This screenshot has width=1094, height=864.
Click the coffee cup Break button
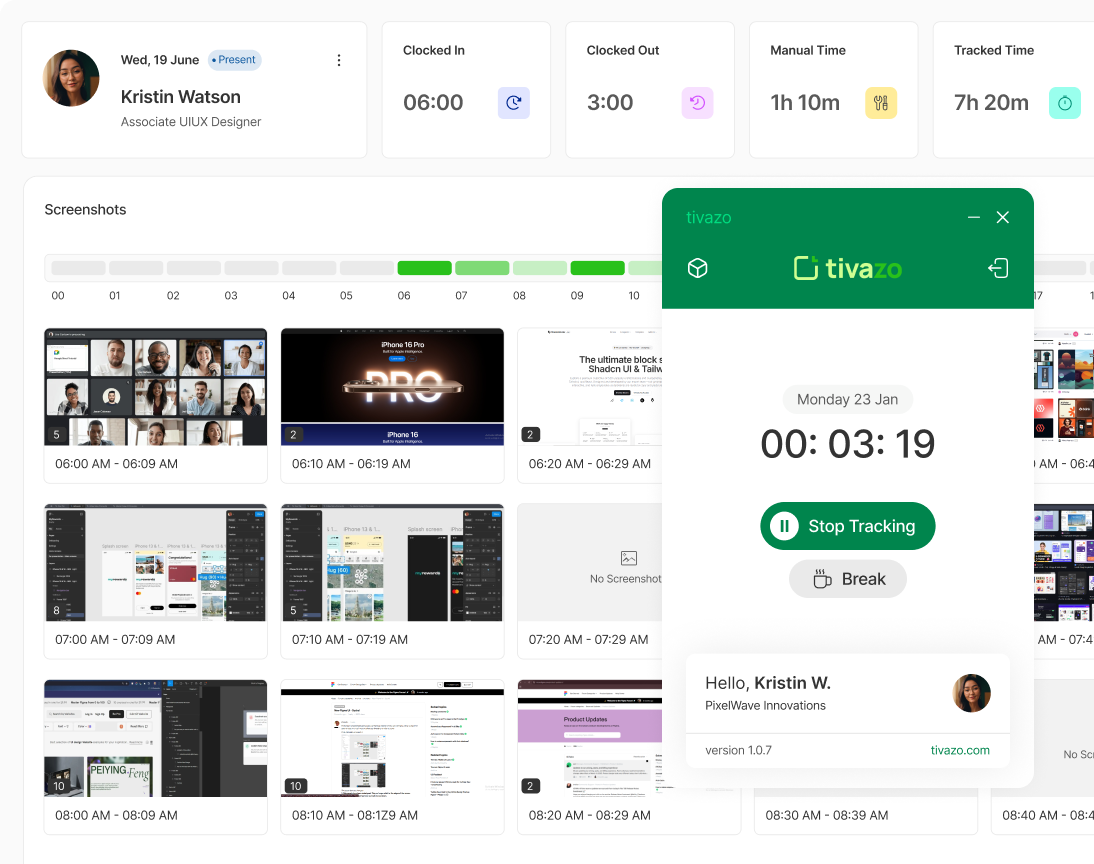(x=847, y=579)
